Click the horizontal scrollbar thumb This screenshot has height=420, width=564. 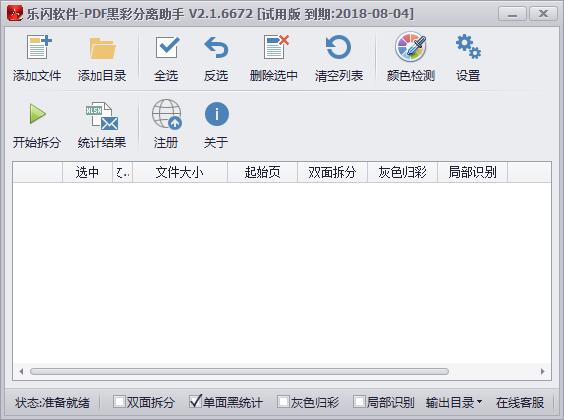click(x=239, y=371)
